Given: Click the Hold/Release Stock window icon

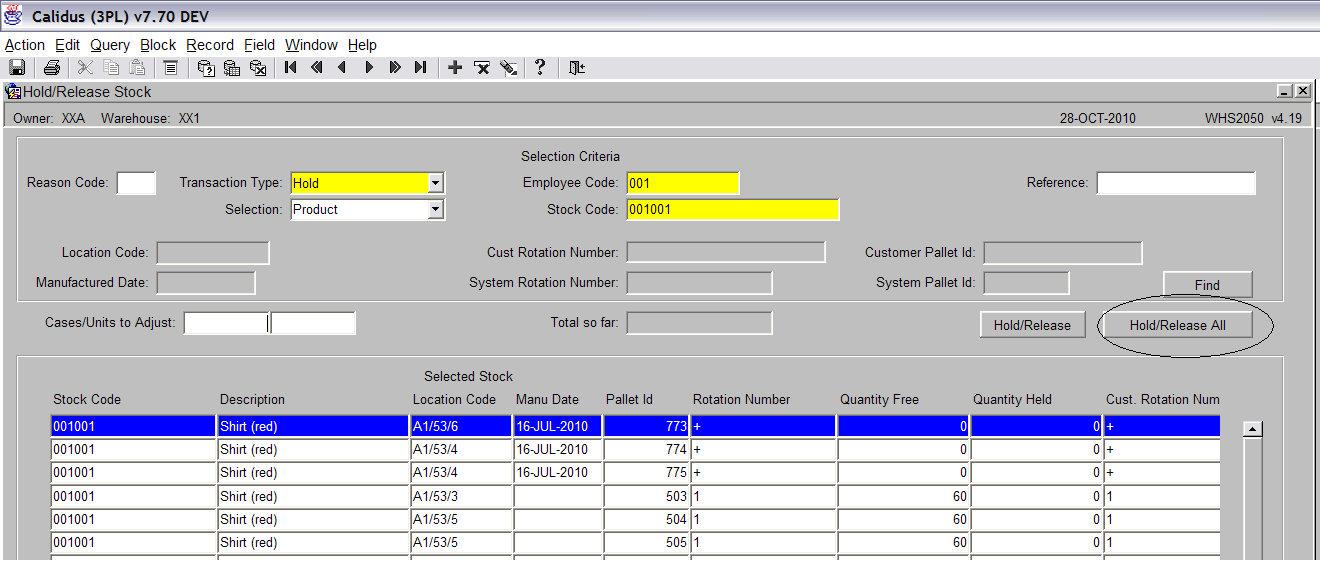Looking at the screenshot, I should tap(13, 92).
